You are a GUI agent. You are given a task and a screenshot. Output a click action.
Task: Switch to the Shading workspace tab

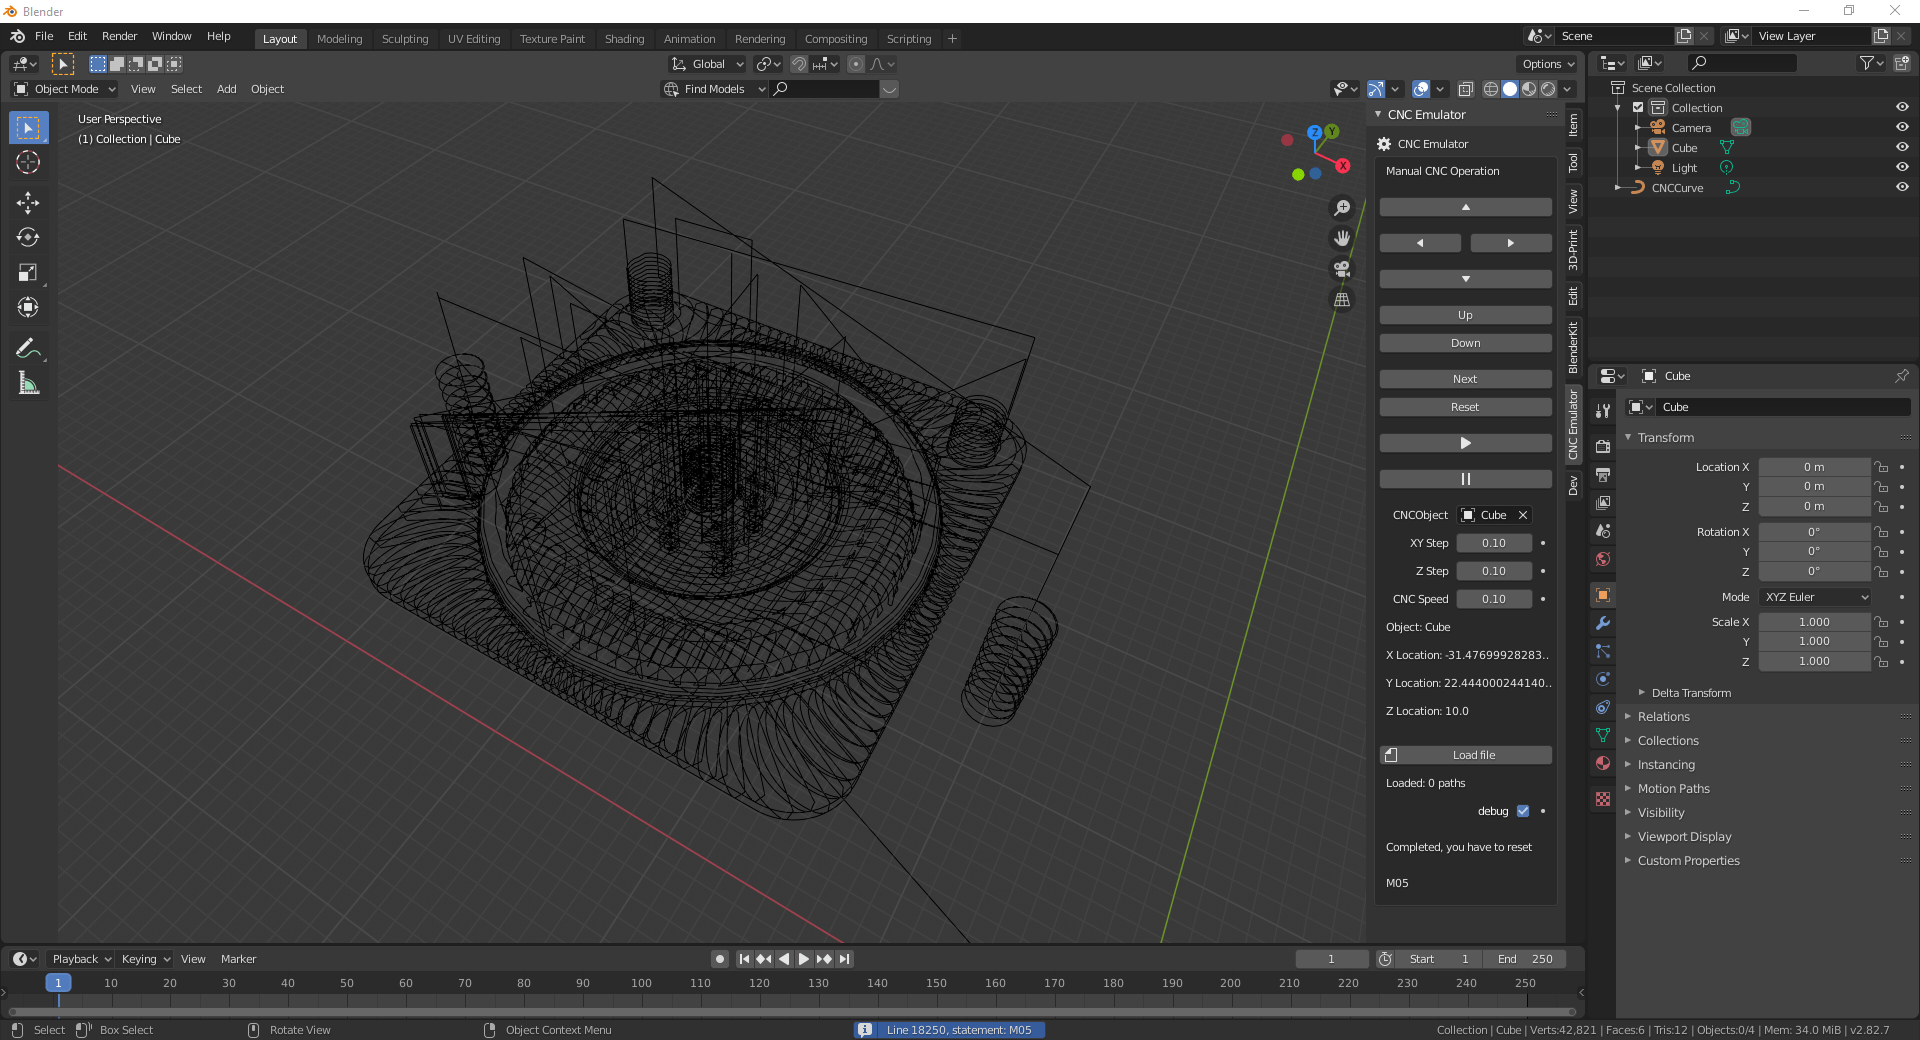(x=624, y=38)
